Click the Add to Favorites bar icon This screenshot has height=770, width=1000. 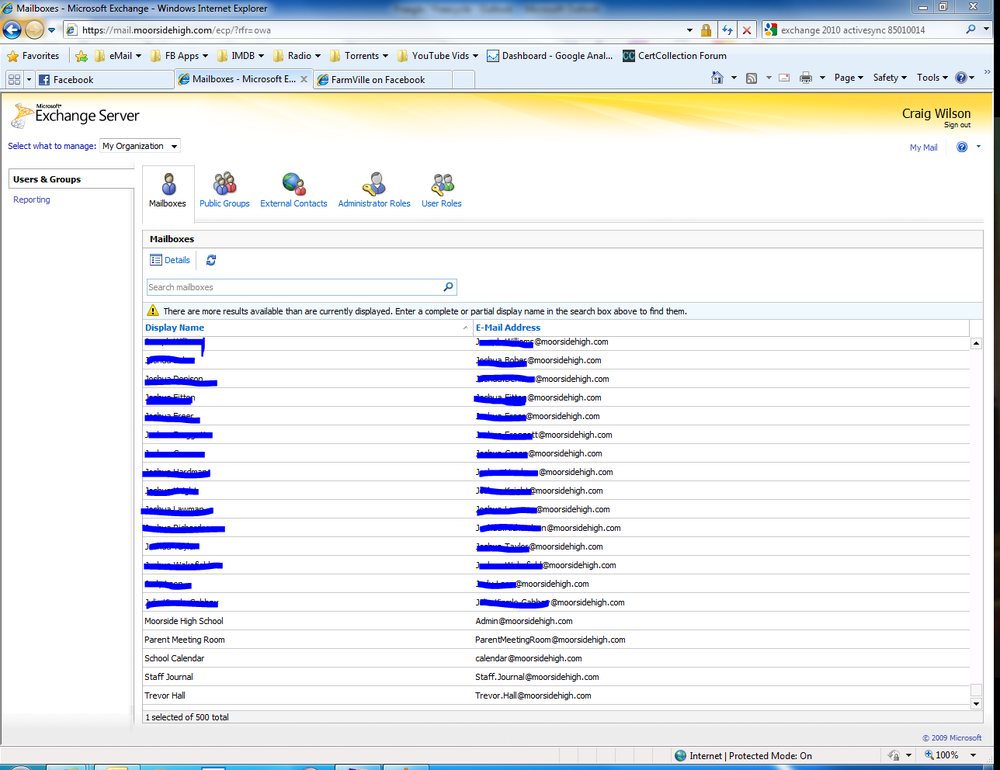[x=81, y=56]
